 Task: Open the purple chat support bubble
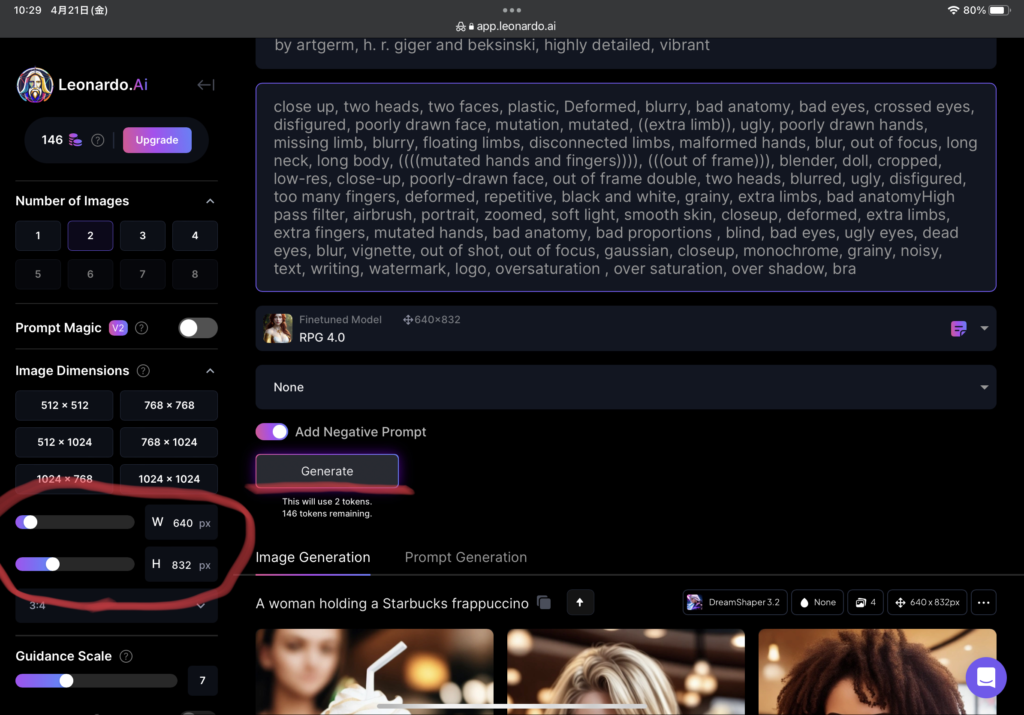point(985,677)
